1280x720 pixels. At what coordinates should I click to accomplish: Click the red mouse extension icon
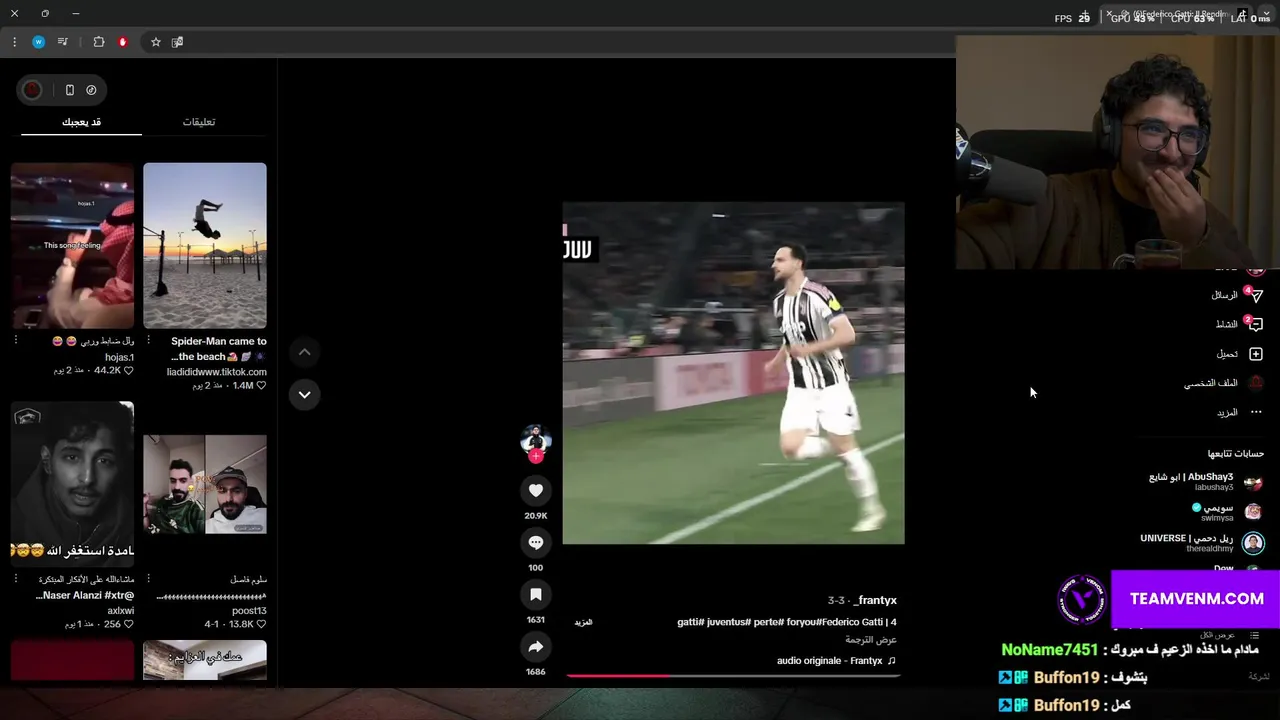coord(123,42)
